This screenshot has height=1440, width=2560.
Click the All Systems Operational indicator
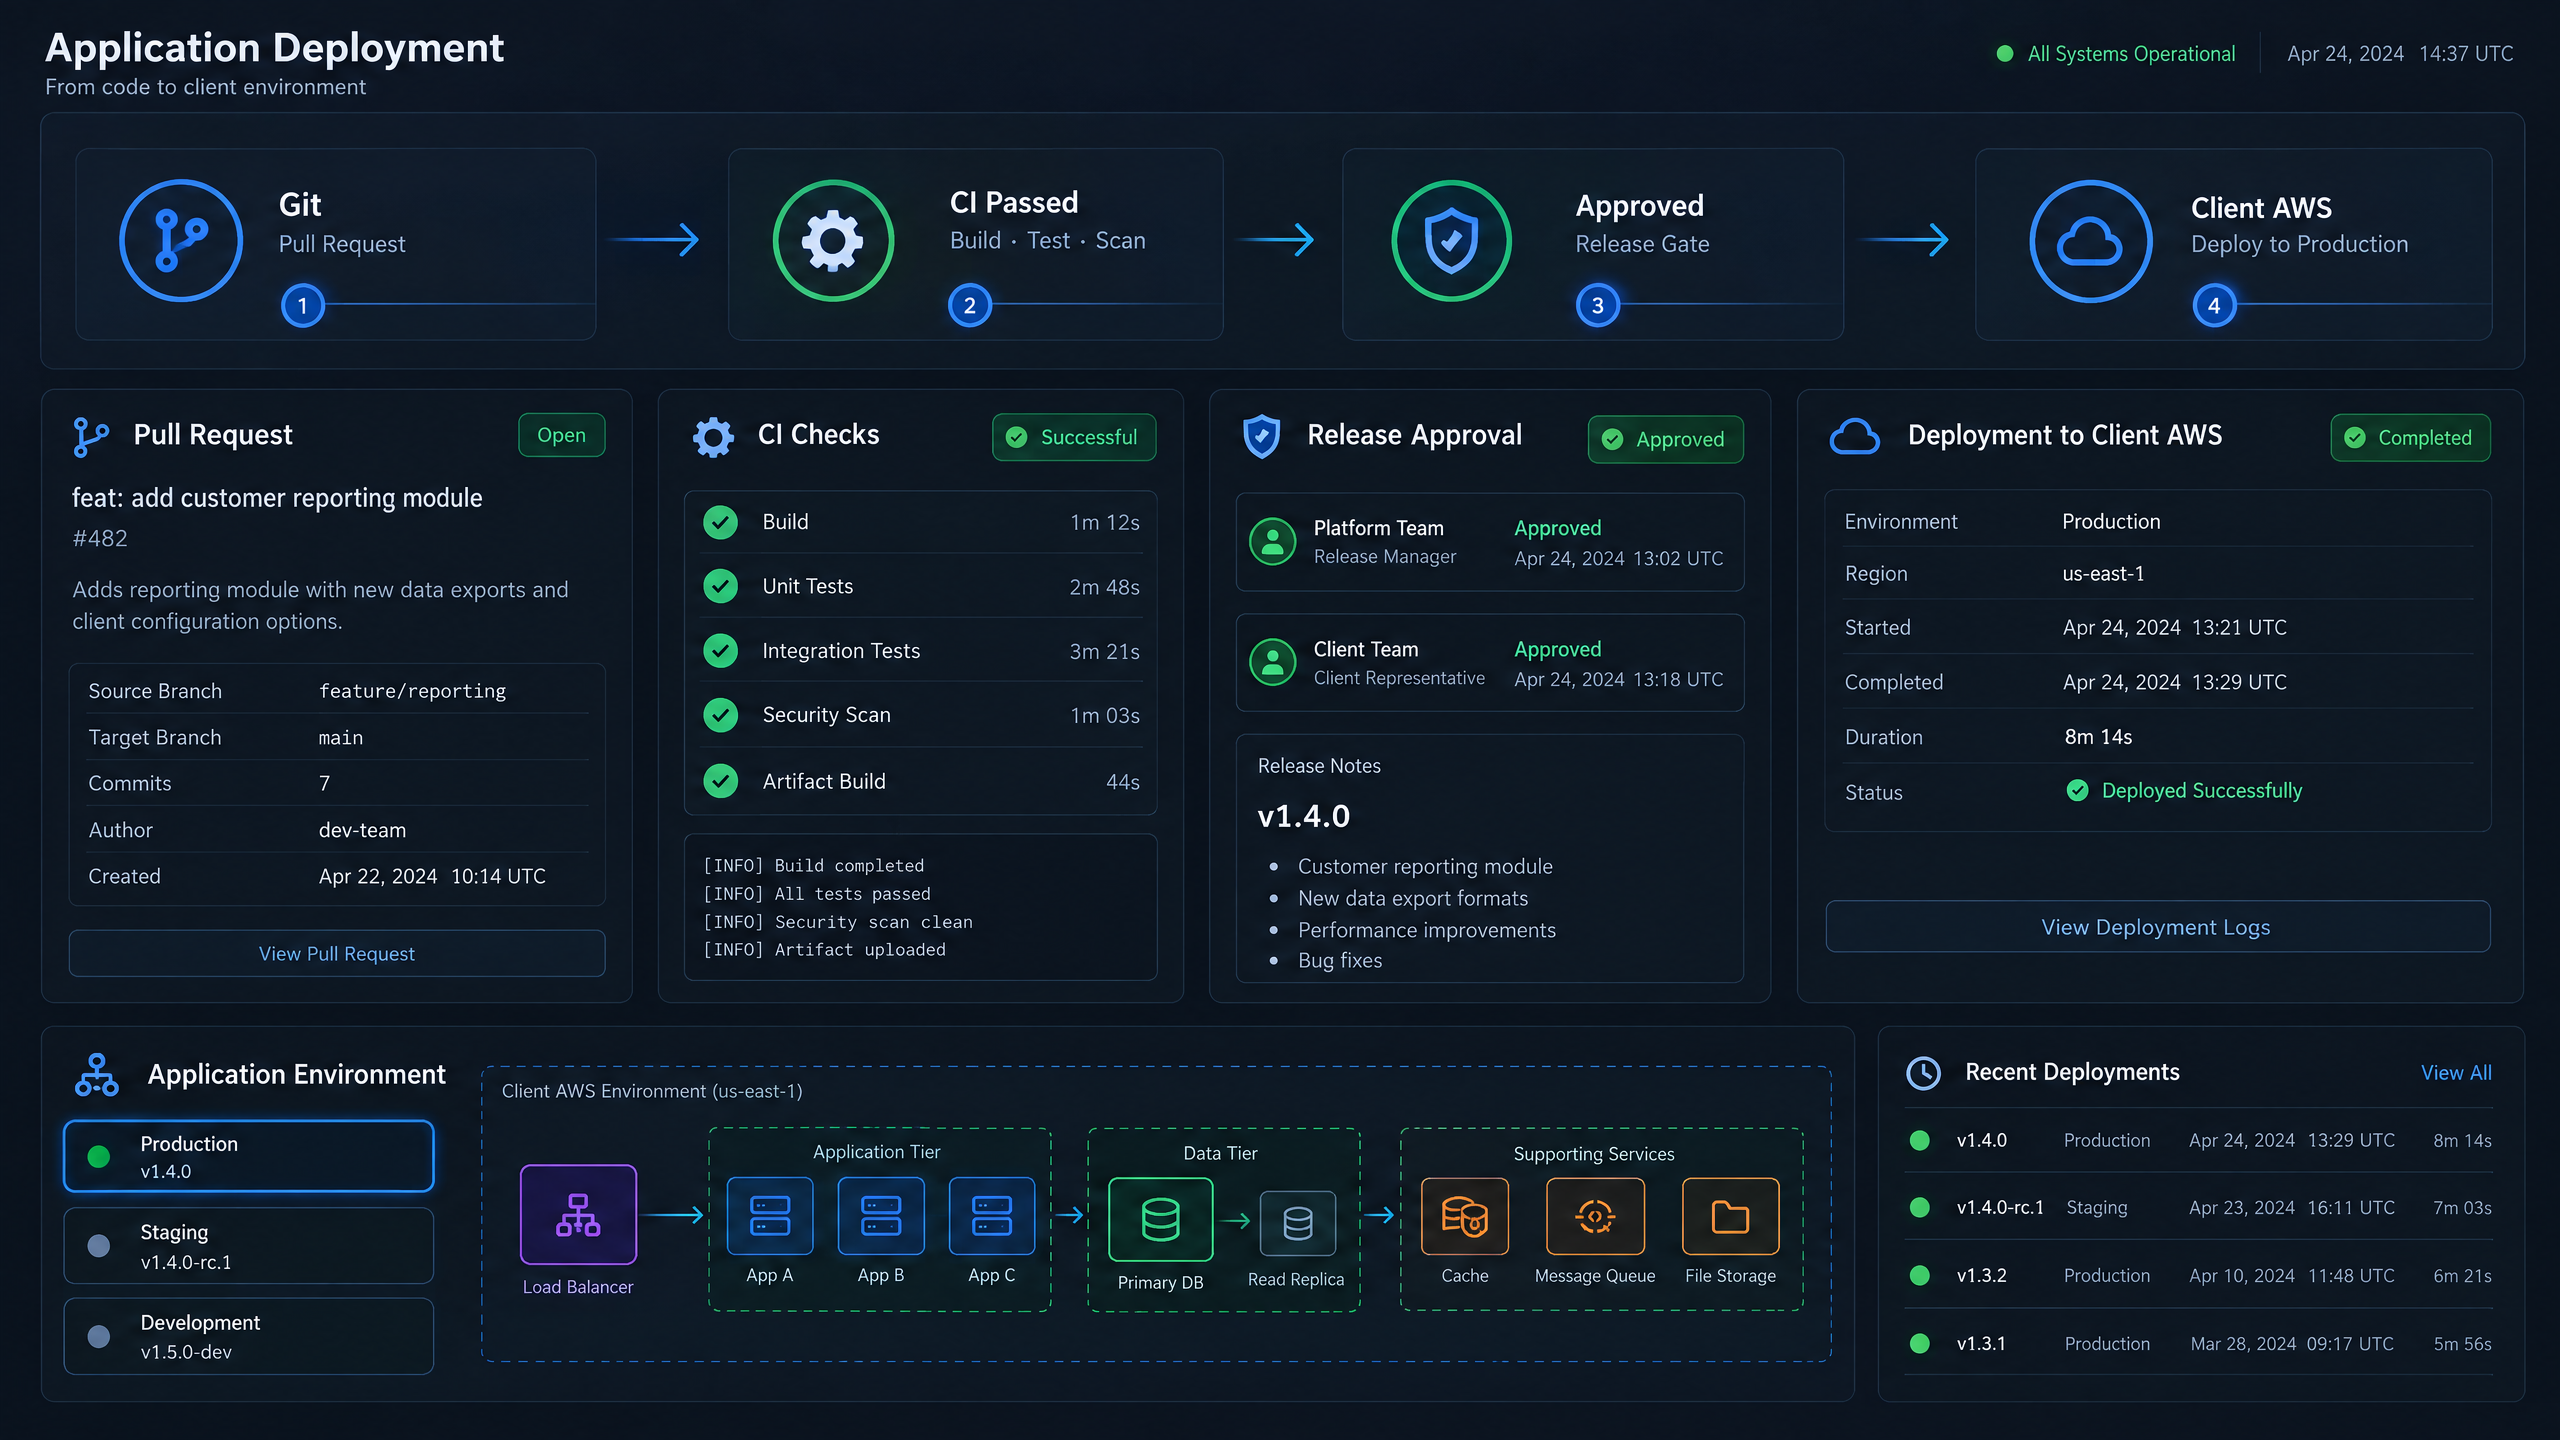coord(2116,54)
